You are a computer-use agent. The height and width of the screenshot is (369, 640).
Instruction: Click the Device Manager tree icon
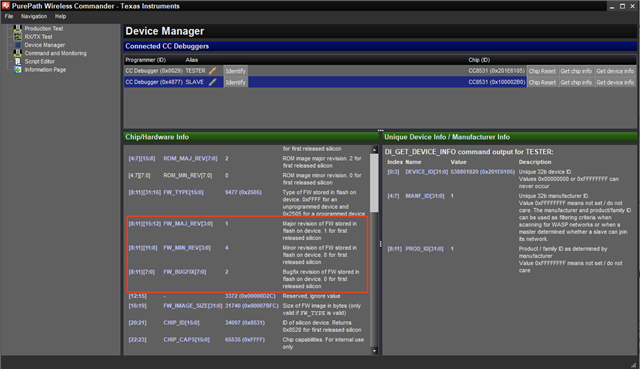point(18,45)
